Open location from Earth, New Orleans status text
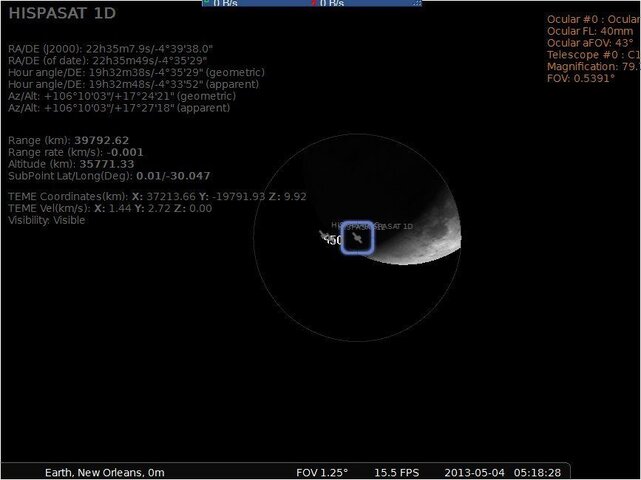The image size is (641, 480). tap(105, 473)
